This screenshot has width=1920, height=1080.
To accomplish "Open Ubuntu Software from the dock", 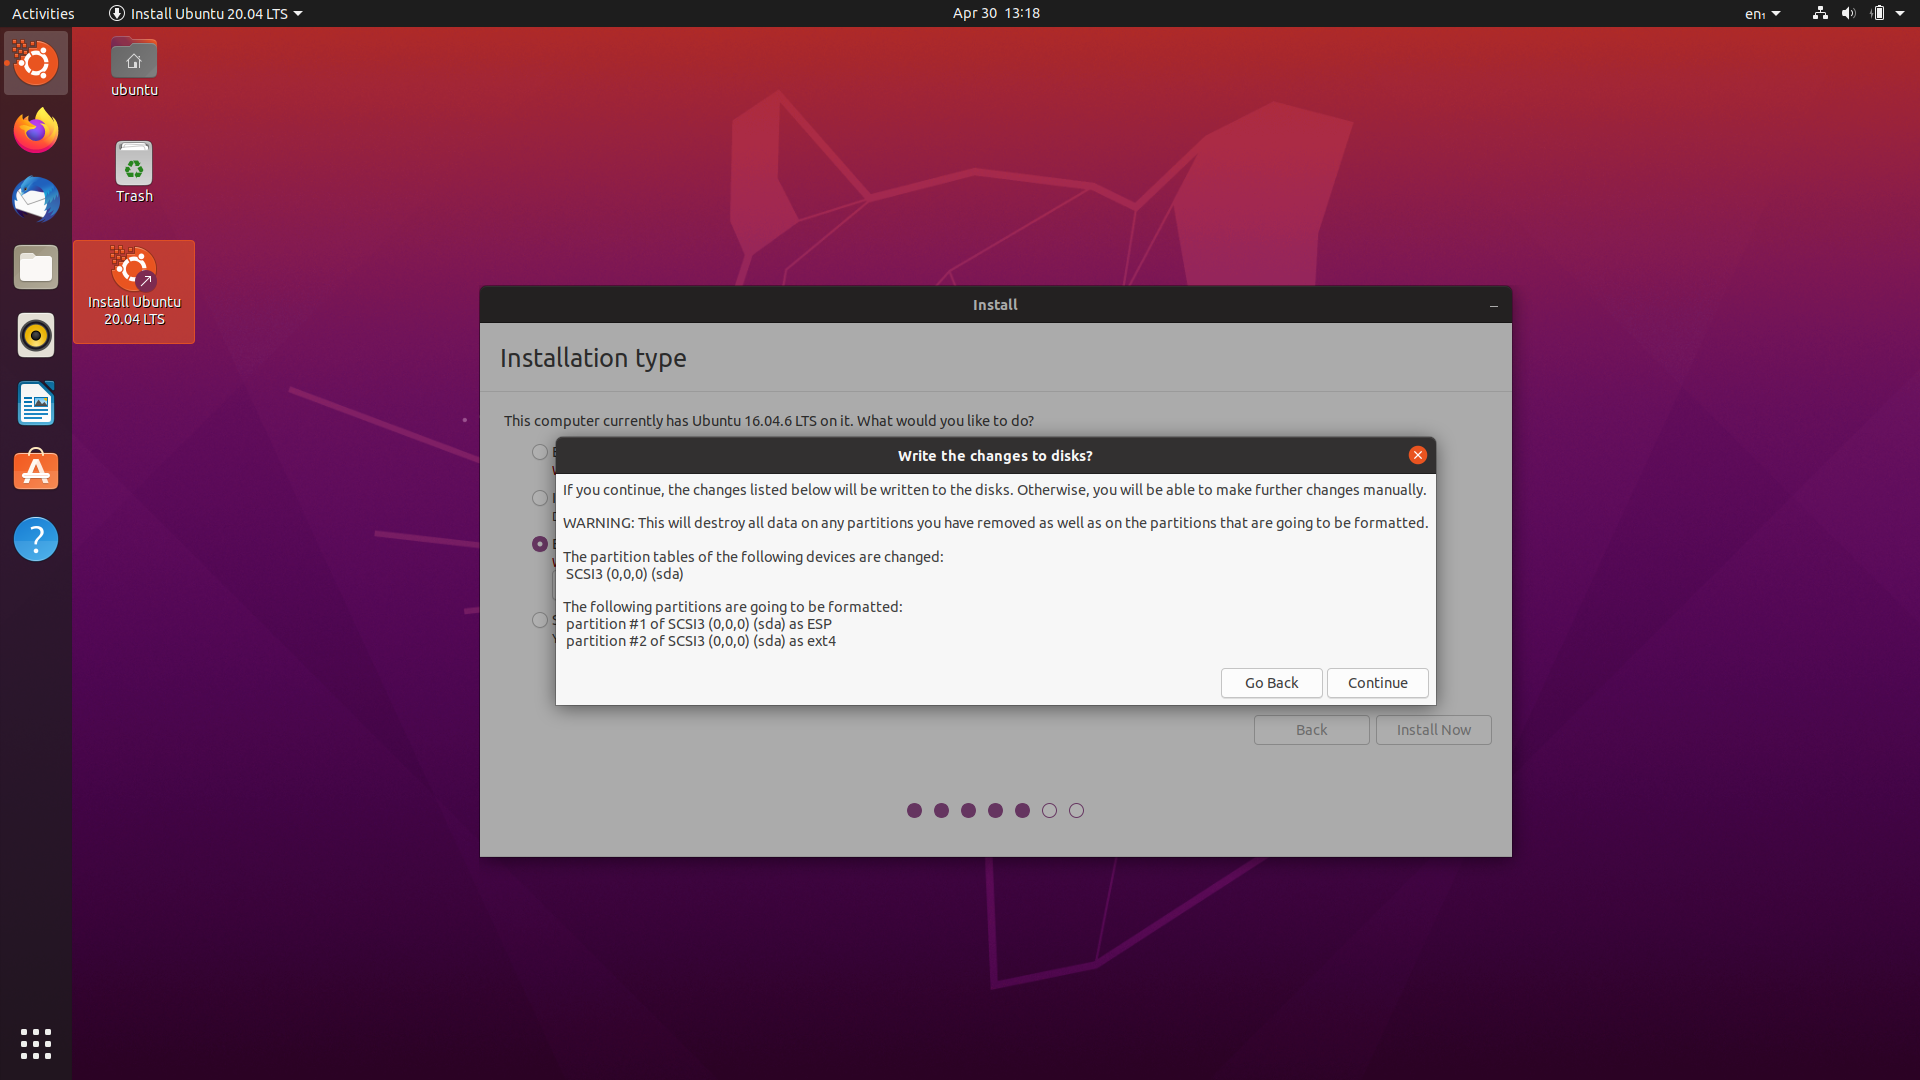I will (36, 471).
